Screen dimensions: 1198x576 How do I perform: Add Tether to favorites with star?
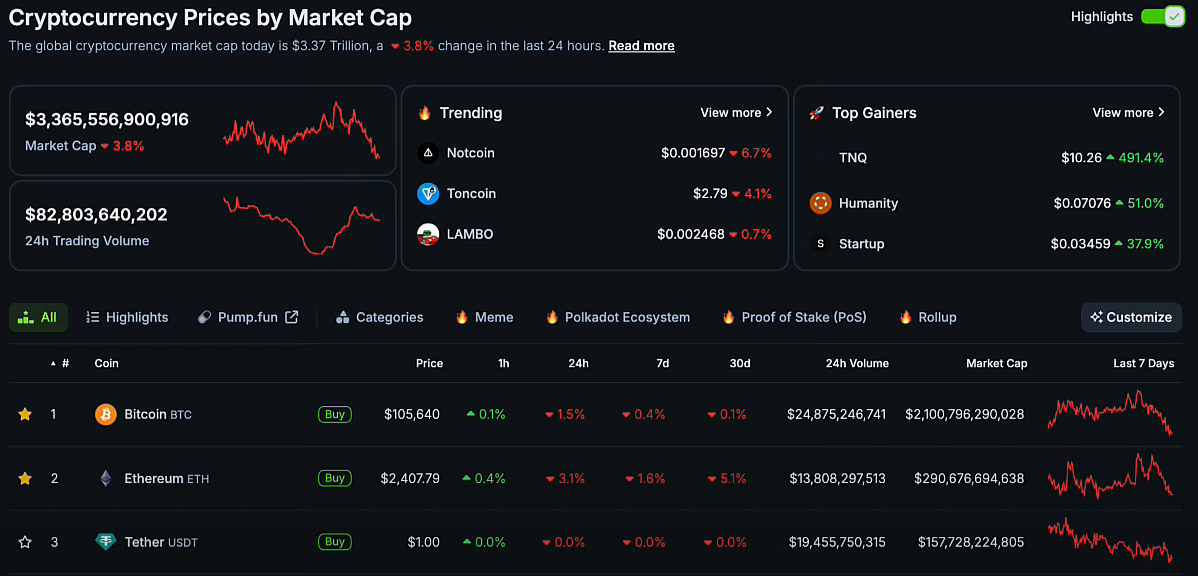click(x=25, y=542)
